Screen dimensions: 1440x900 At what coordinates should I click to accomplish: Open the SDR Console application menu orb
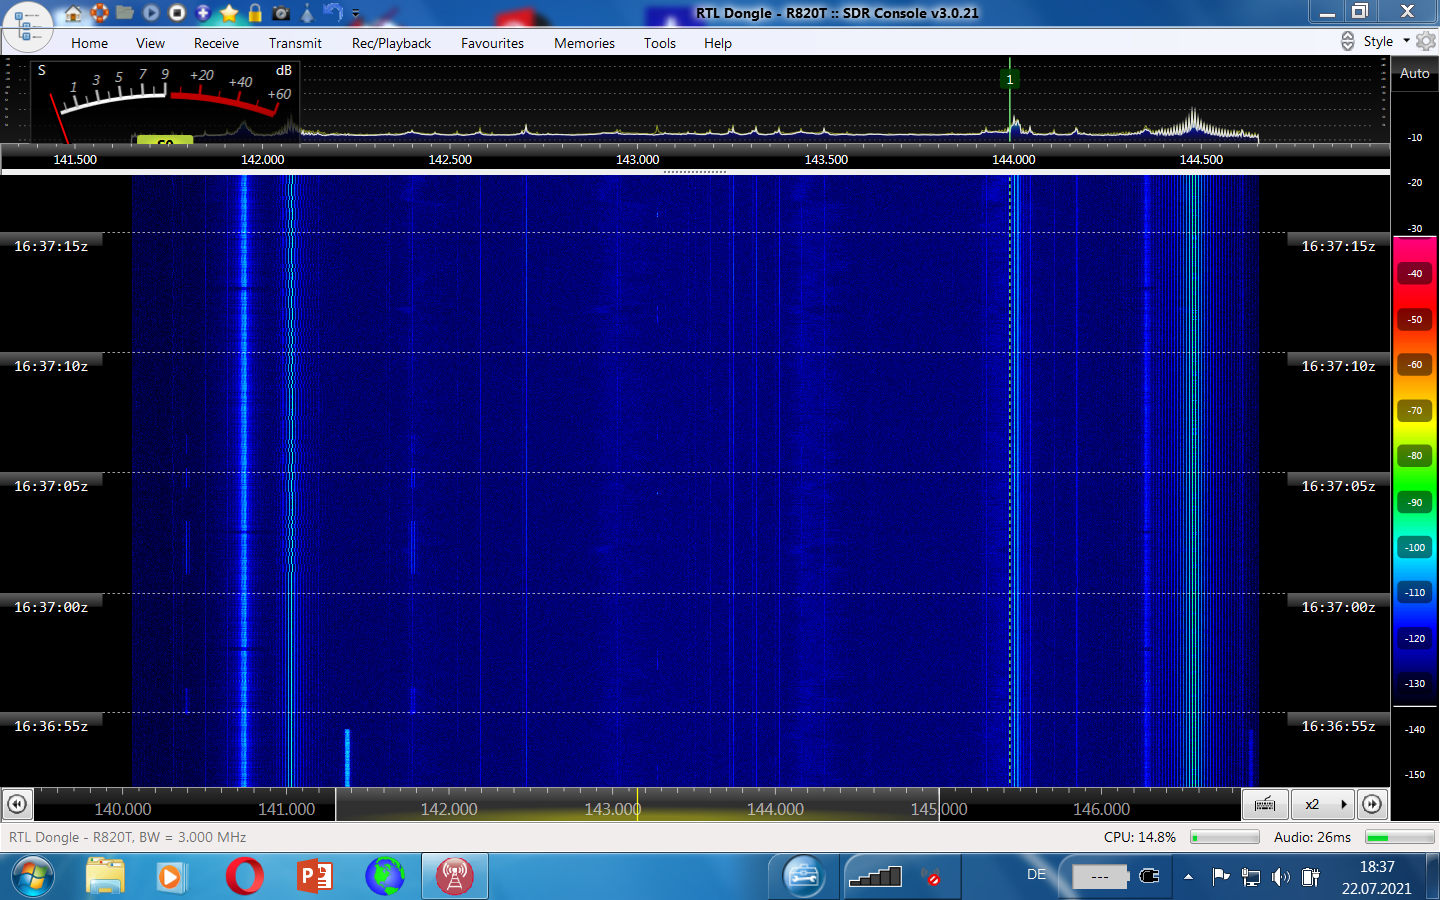(x=27, y=26)
